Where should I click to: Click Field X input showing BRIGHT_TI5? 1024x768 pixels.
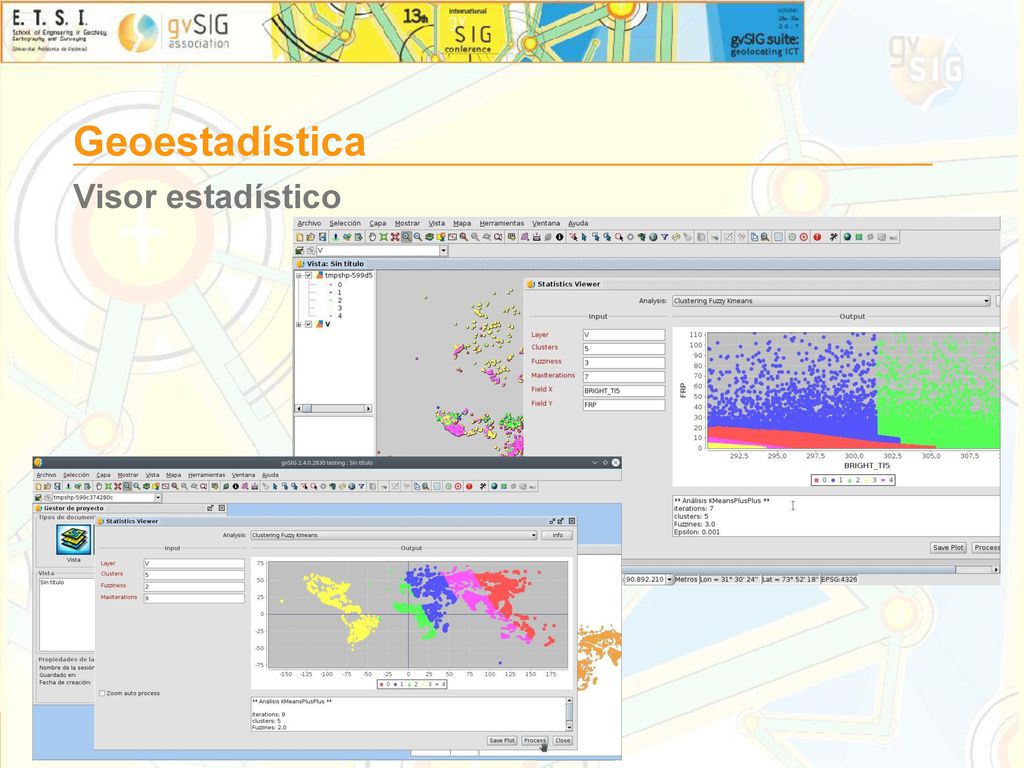(x=624, y=391)
